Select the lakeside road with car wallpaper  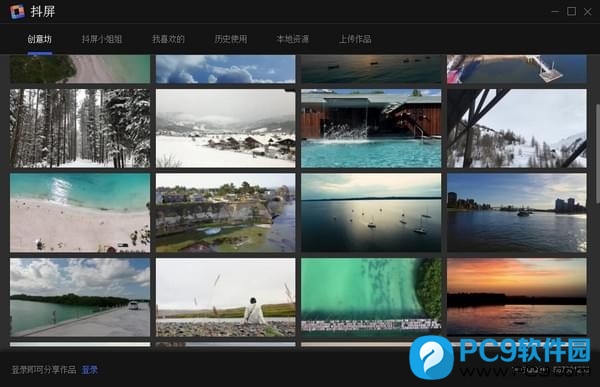point(80,297)
